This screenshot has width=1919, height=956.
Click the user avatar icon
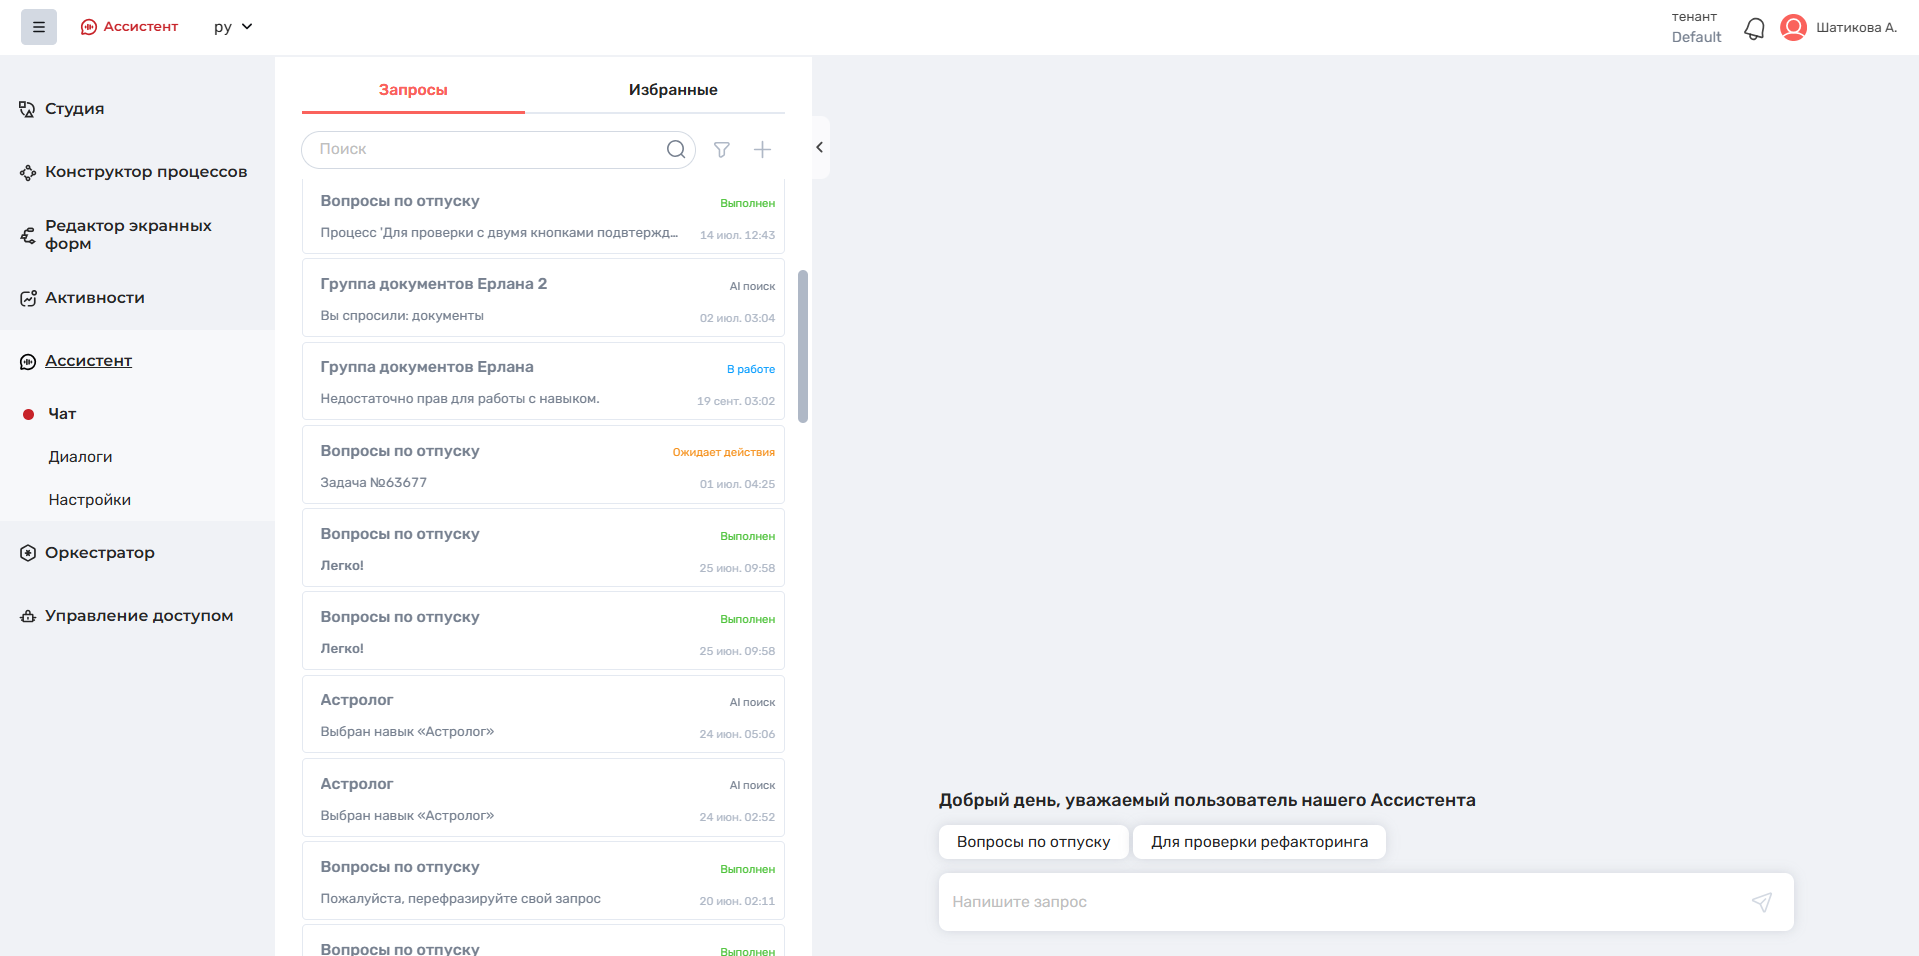(x=1793, y=28)
